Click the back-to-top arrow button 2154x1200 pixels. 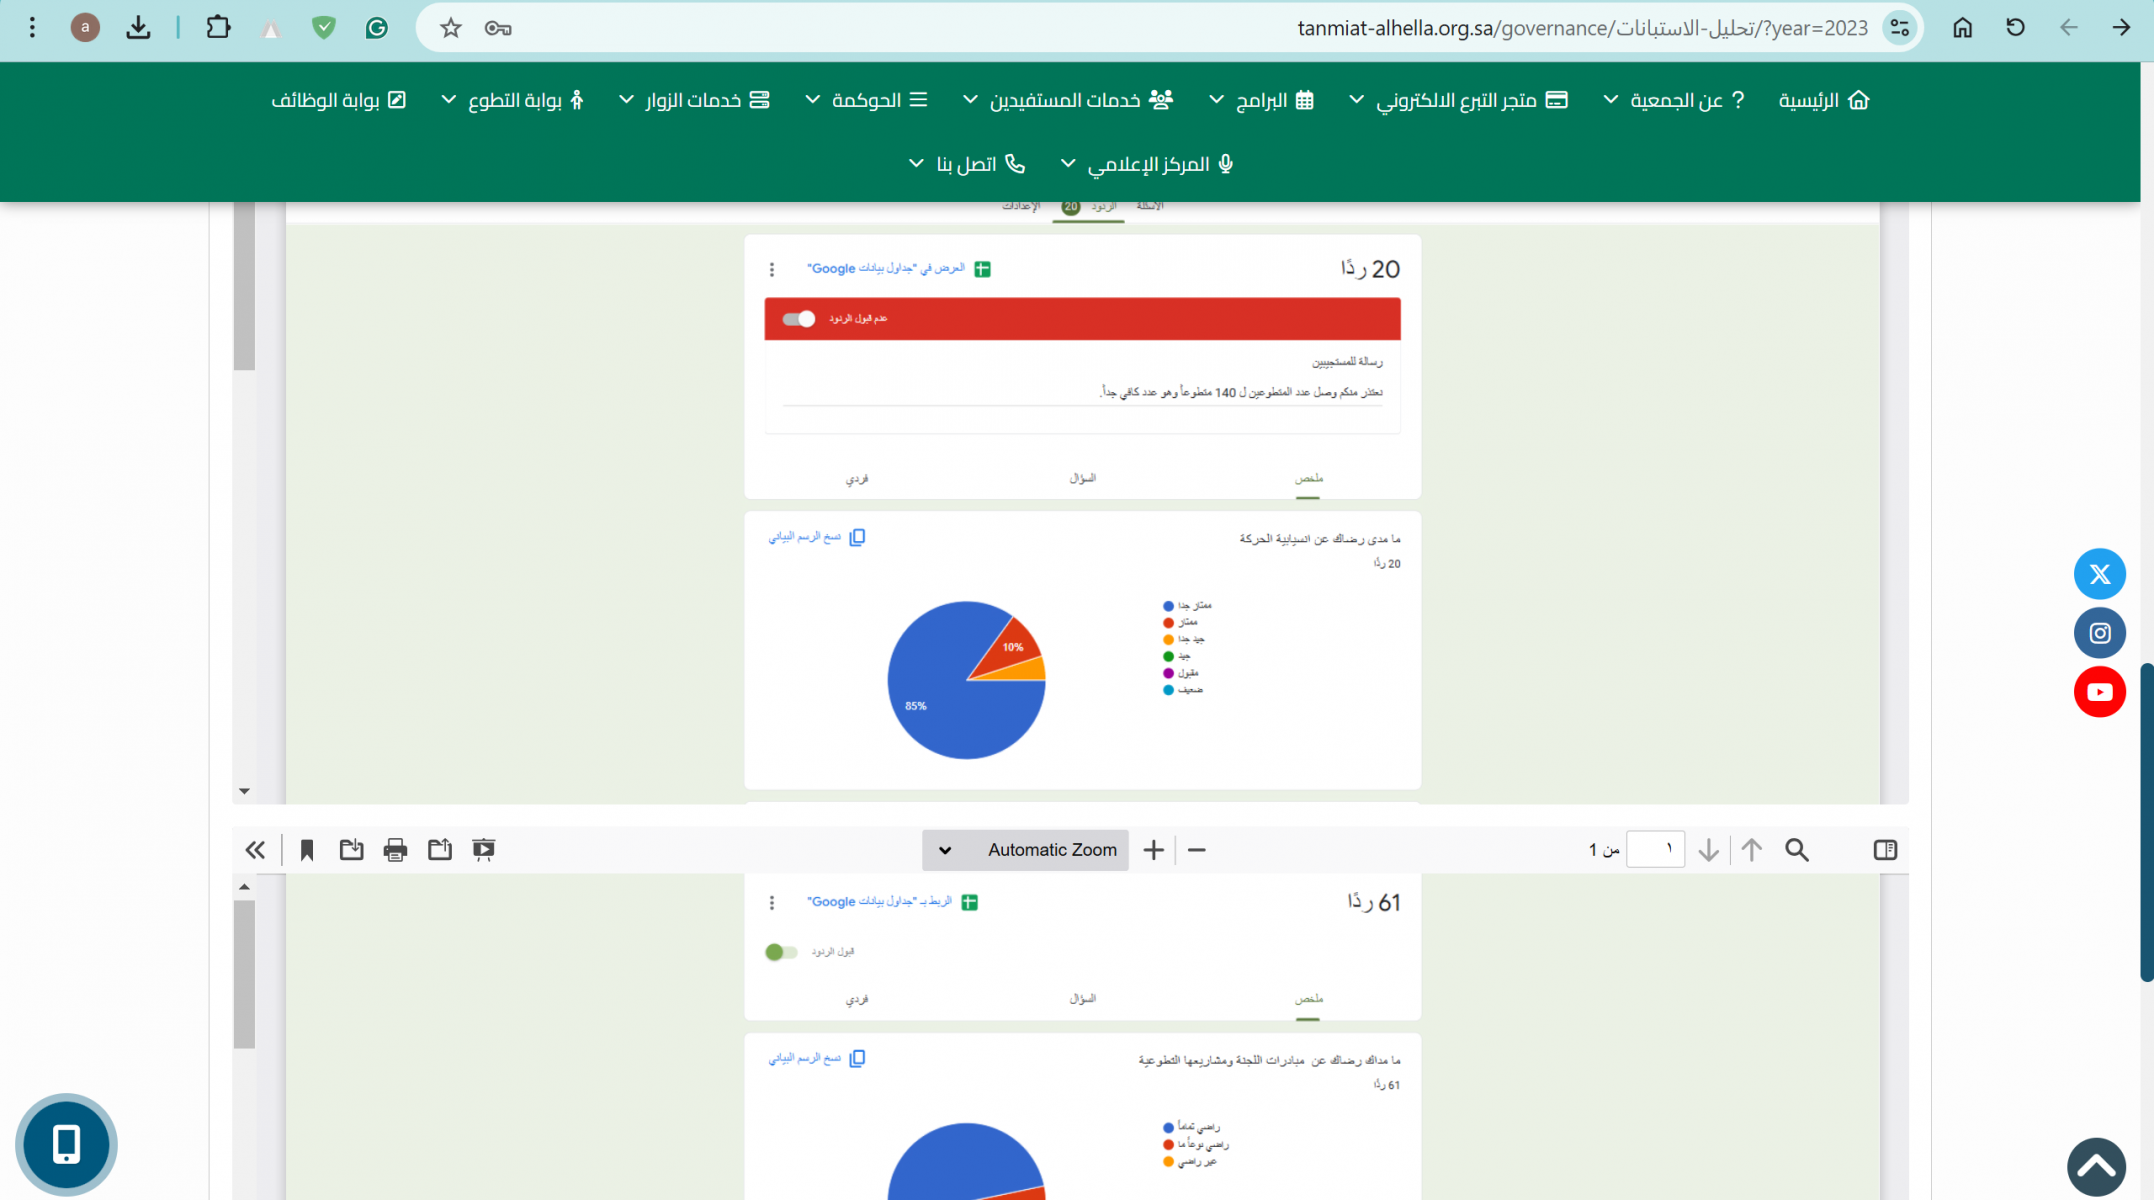coord(2096,1166)
